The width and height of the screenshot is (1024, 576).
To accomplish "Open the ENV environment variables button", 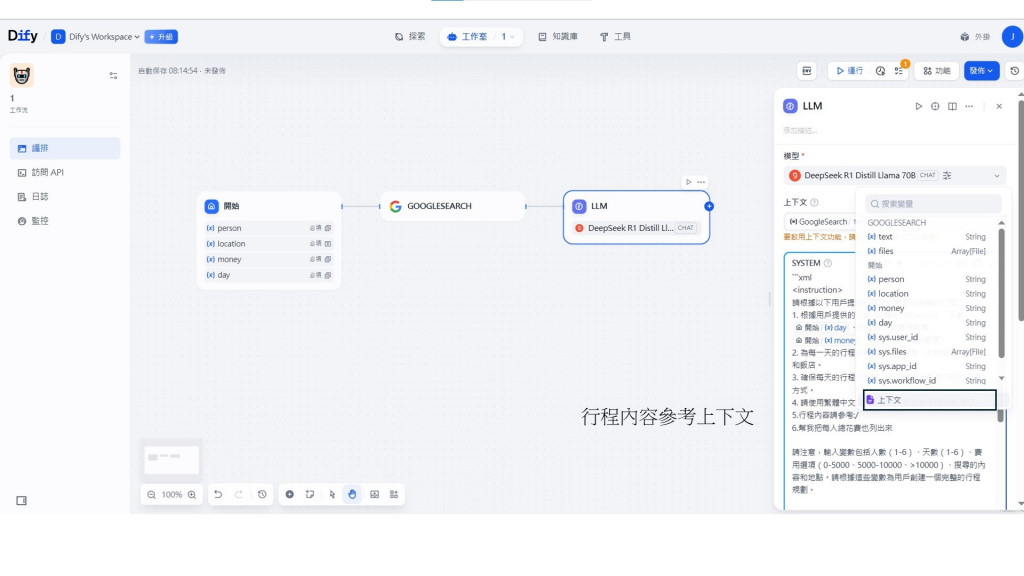I will point(807,71).
